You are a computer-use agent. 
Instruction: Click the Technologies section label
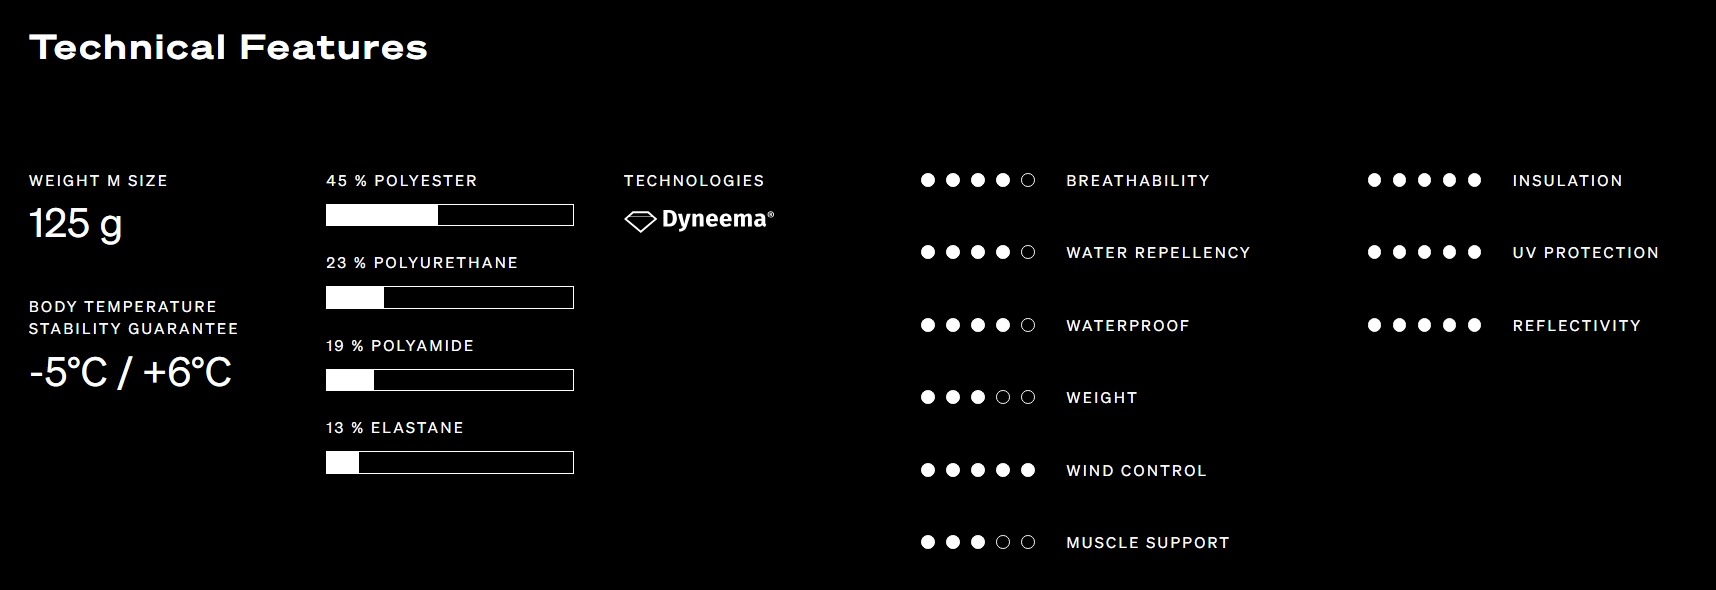coord(694,181)
